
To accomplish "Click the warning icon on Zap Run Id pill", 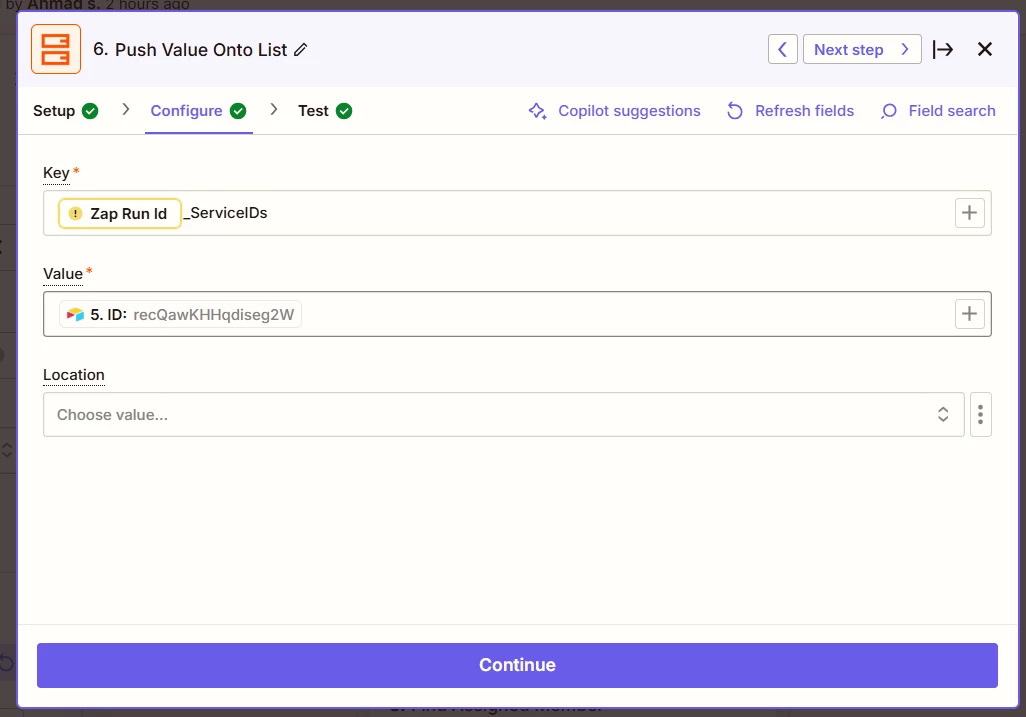I will 76,213.
